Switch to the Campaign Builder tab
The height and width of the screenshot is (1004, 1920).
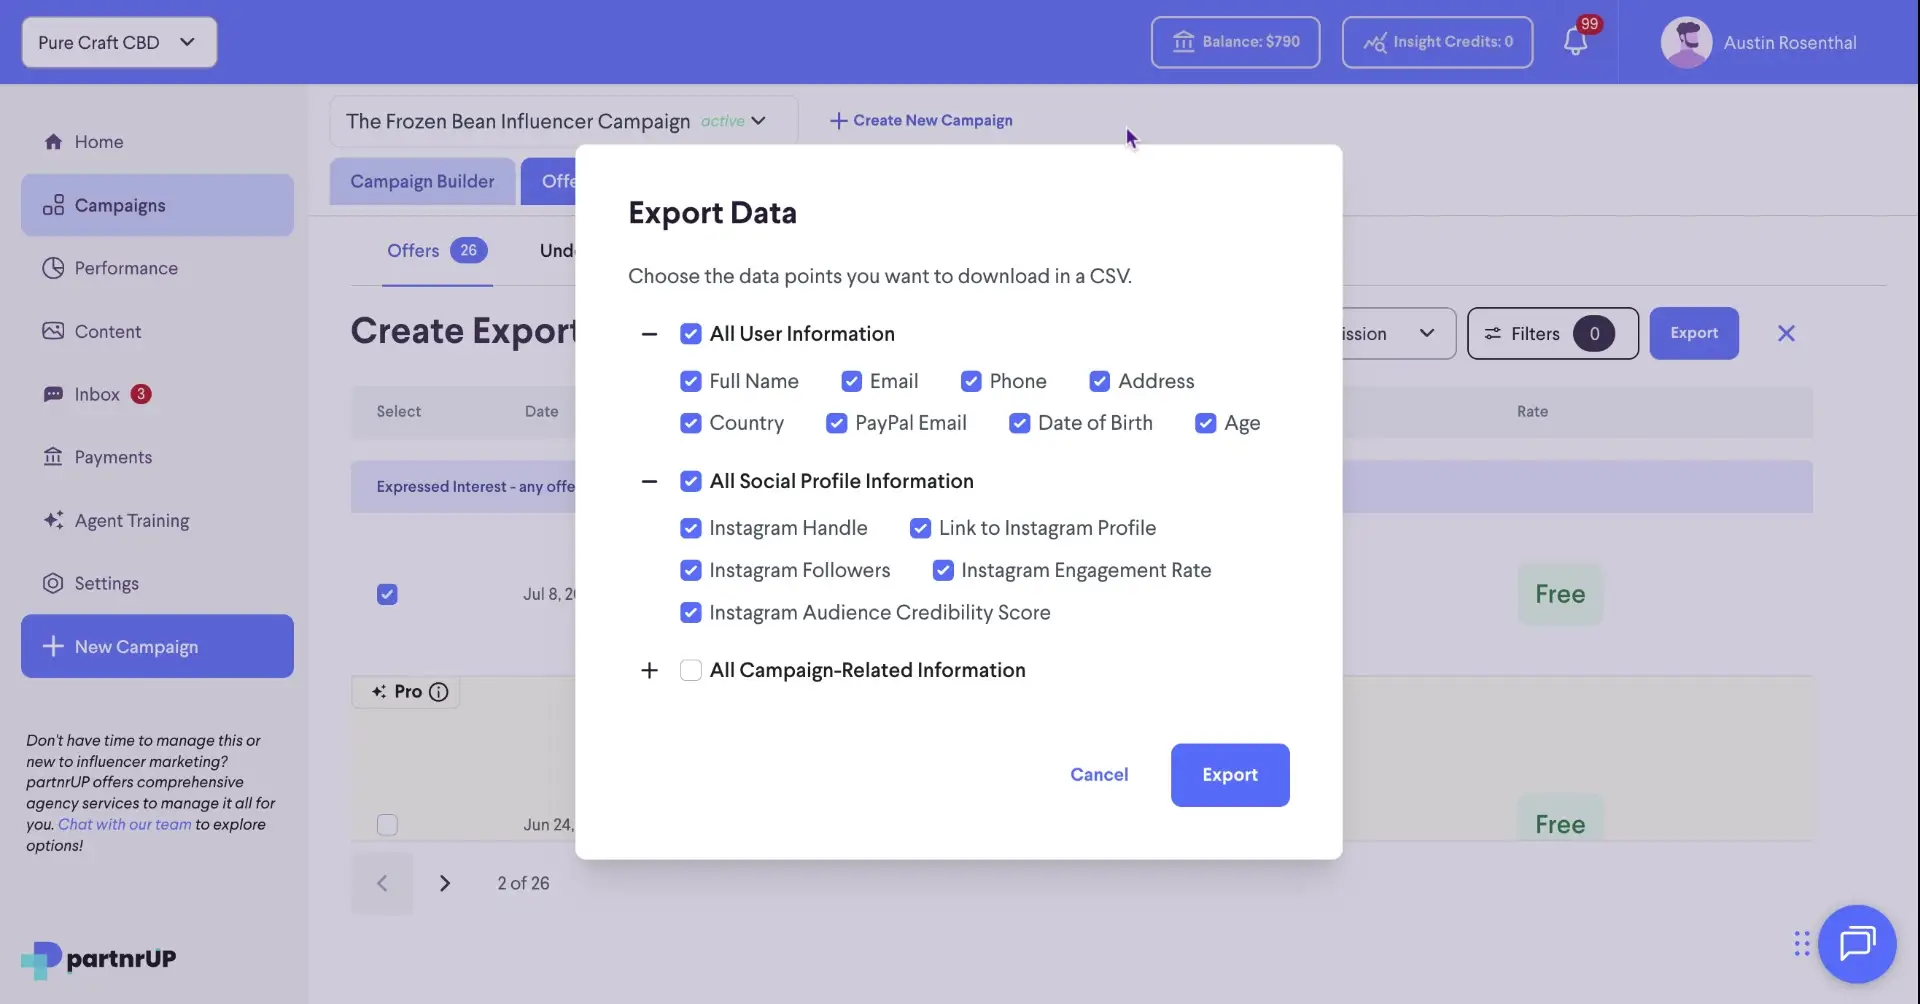422,181
